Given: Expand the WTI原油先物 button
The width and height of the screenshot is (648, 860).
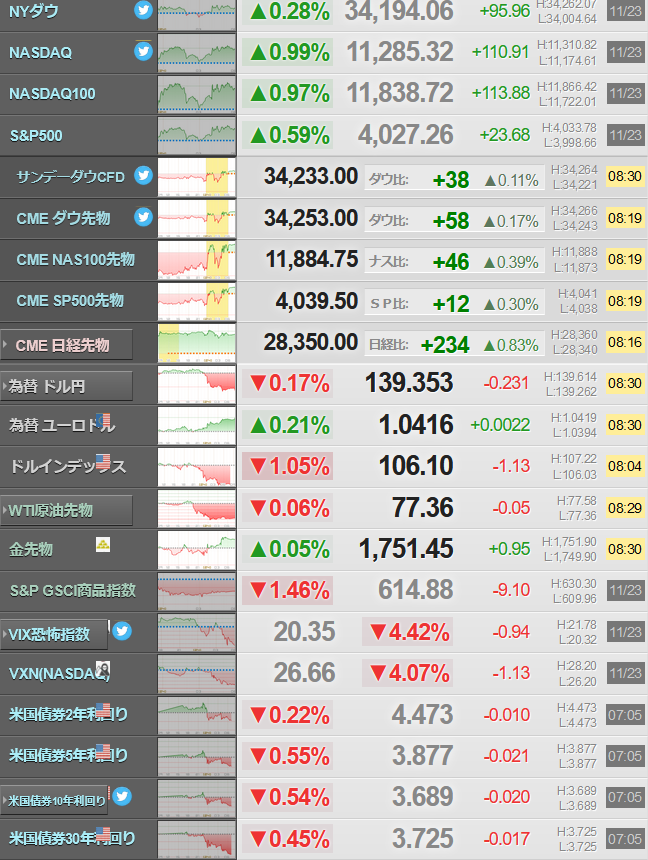Looking at the screenshot, I should (66, 510).
